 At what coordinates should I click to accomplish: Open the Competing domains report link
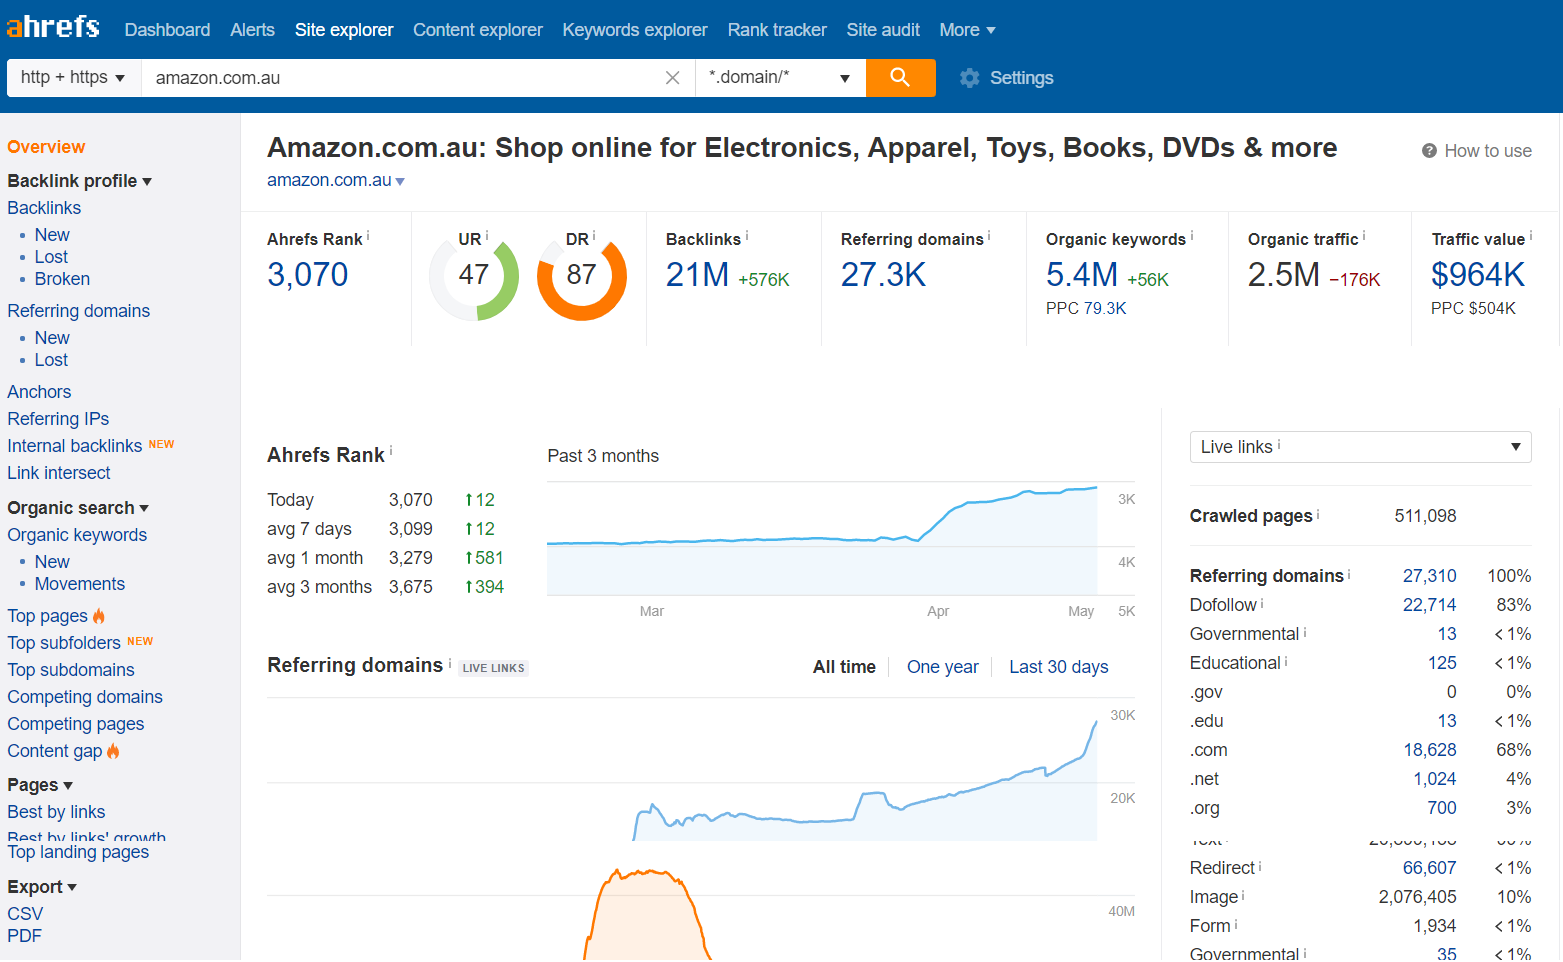pos(85,697)
